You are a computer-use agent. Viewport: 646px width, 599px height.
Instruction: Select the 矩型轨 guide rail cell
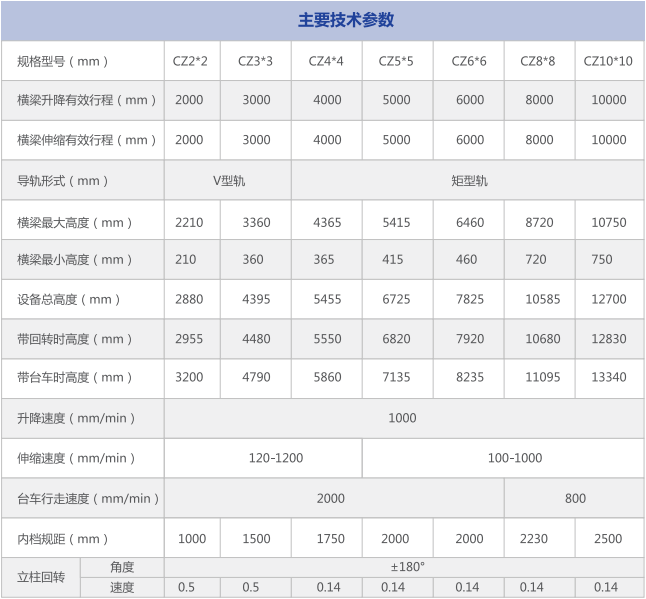(468, 181)
